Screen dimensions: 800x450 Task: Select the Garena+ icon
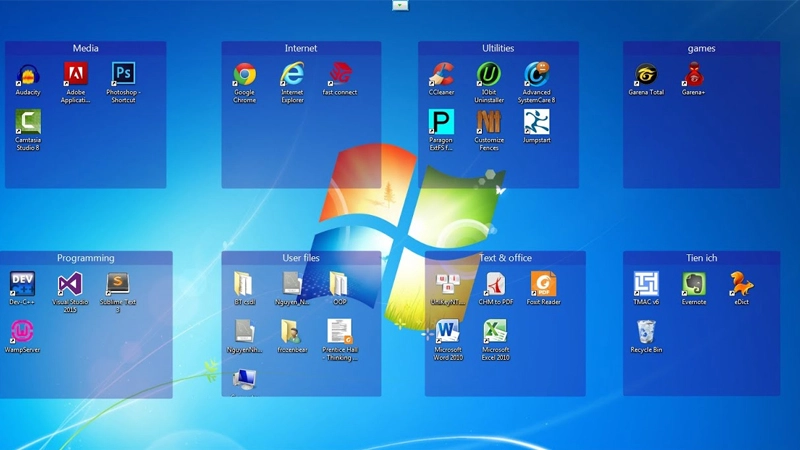694,74
